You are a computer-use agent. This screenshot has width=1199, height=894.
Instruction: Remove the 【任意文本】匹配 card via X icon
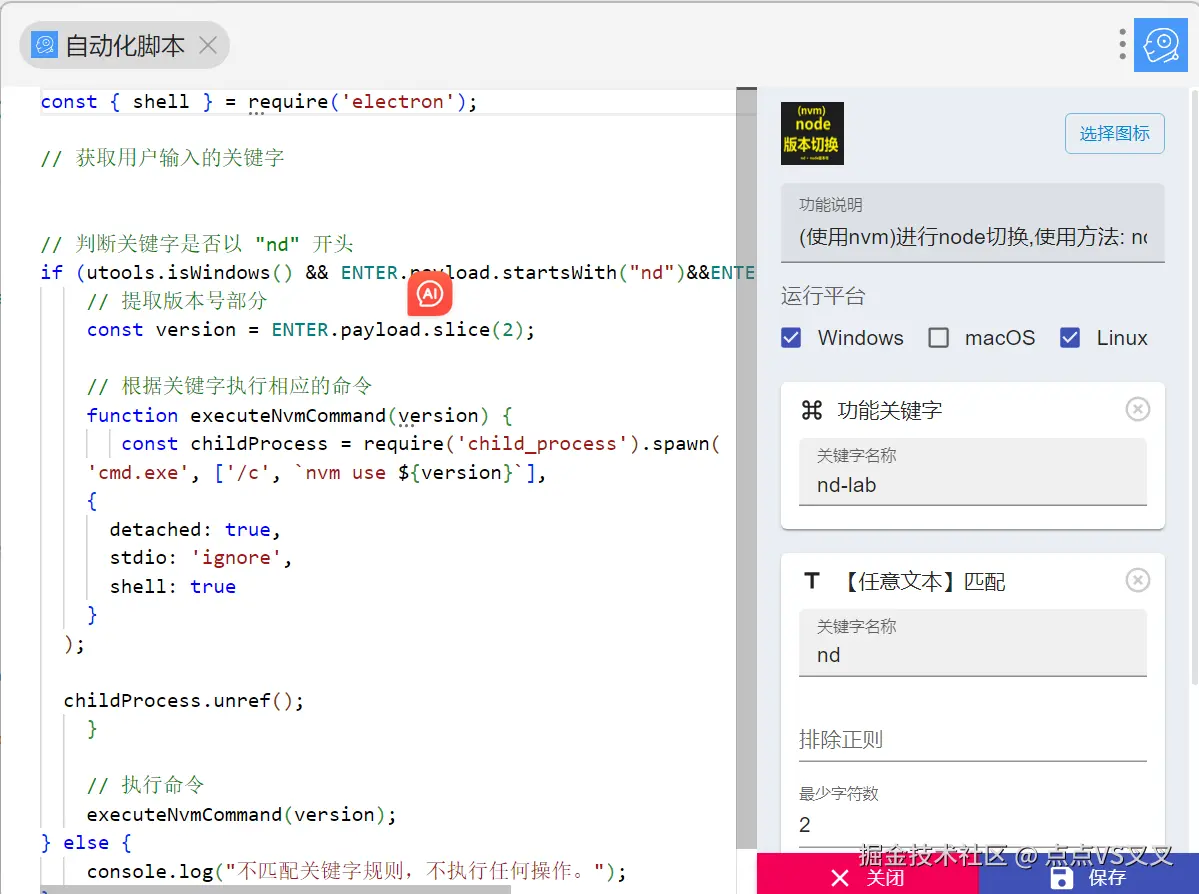click(1138, 580)
